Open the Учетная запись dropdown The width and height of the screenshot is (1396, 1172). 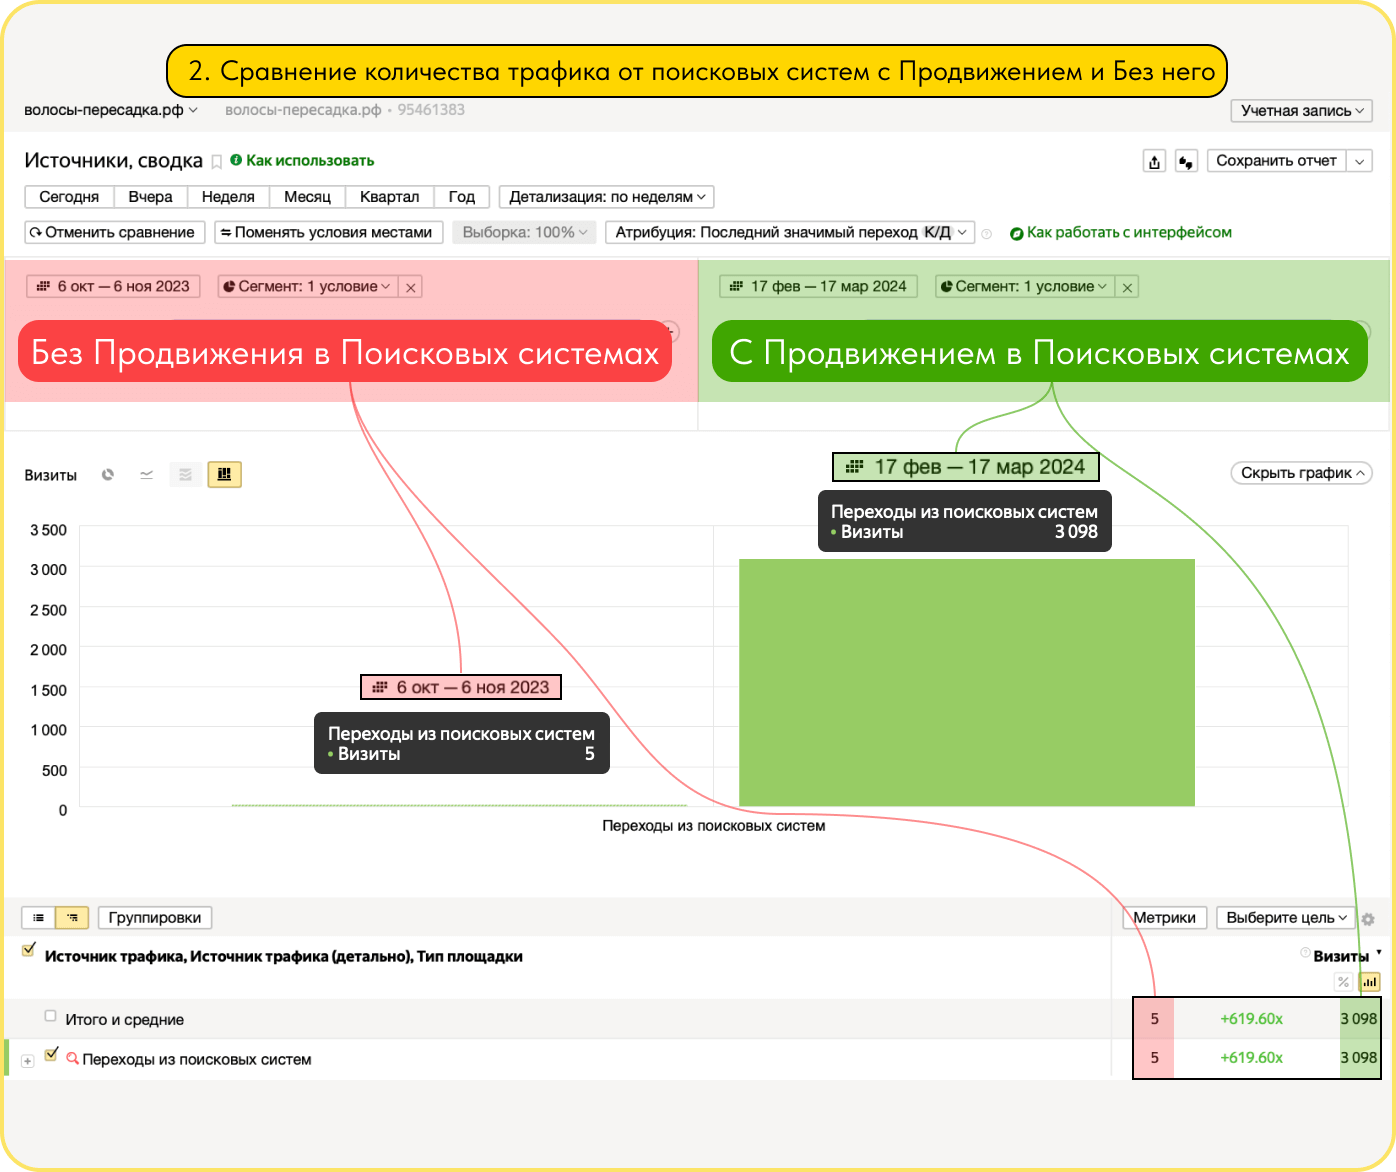pyautogui.click(x=1302, y=111)
